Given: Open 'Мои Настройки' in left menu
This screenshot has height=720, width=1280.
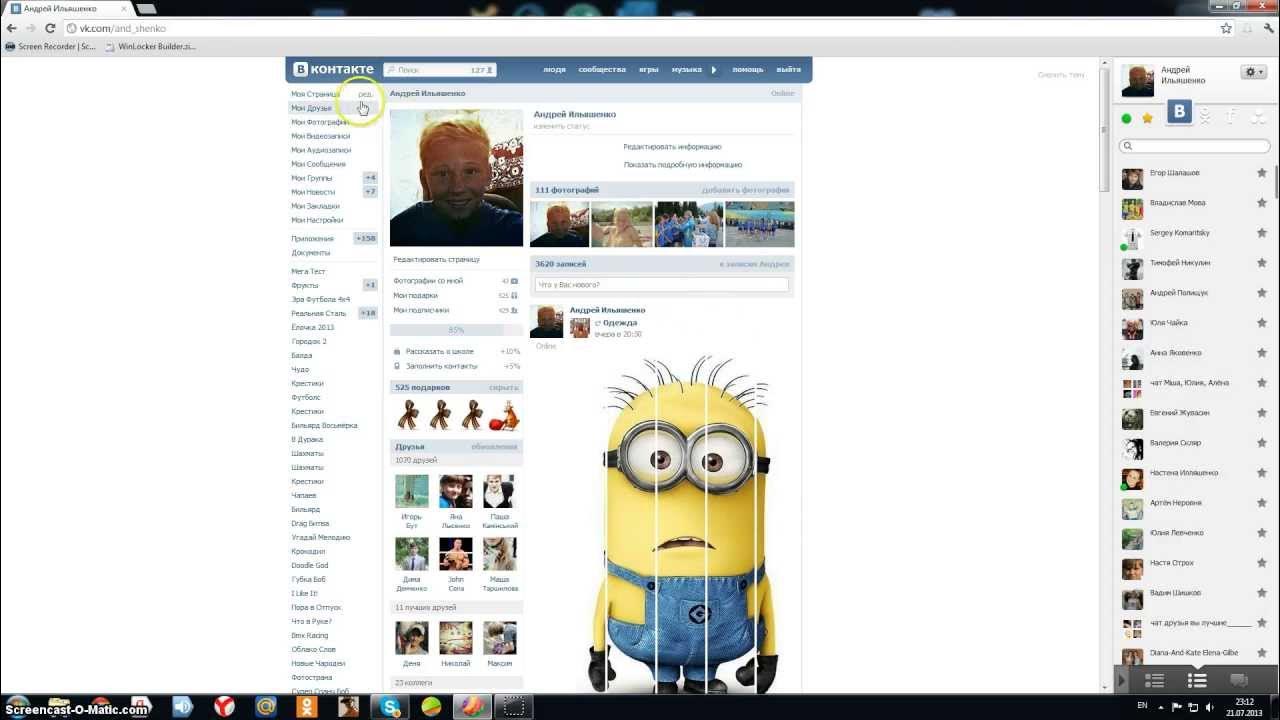Looking at the screenshot, I should (x=317, y=220).
